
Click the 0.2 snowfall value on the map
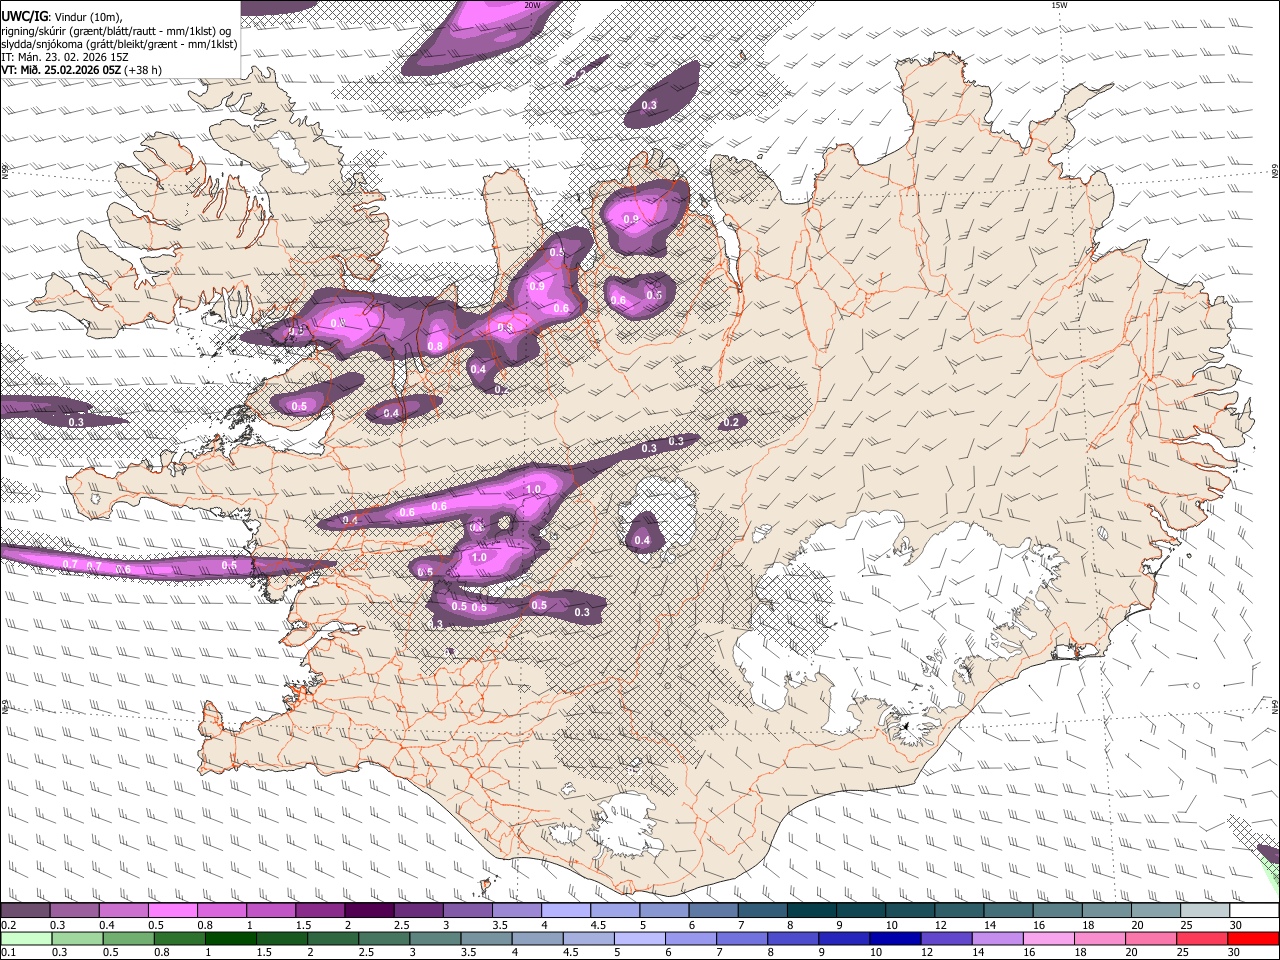coord(731,422)
